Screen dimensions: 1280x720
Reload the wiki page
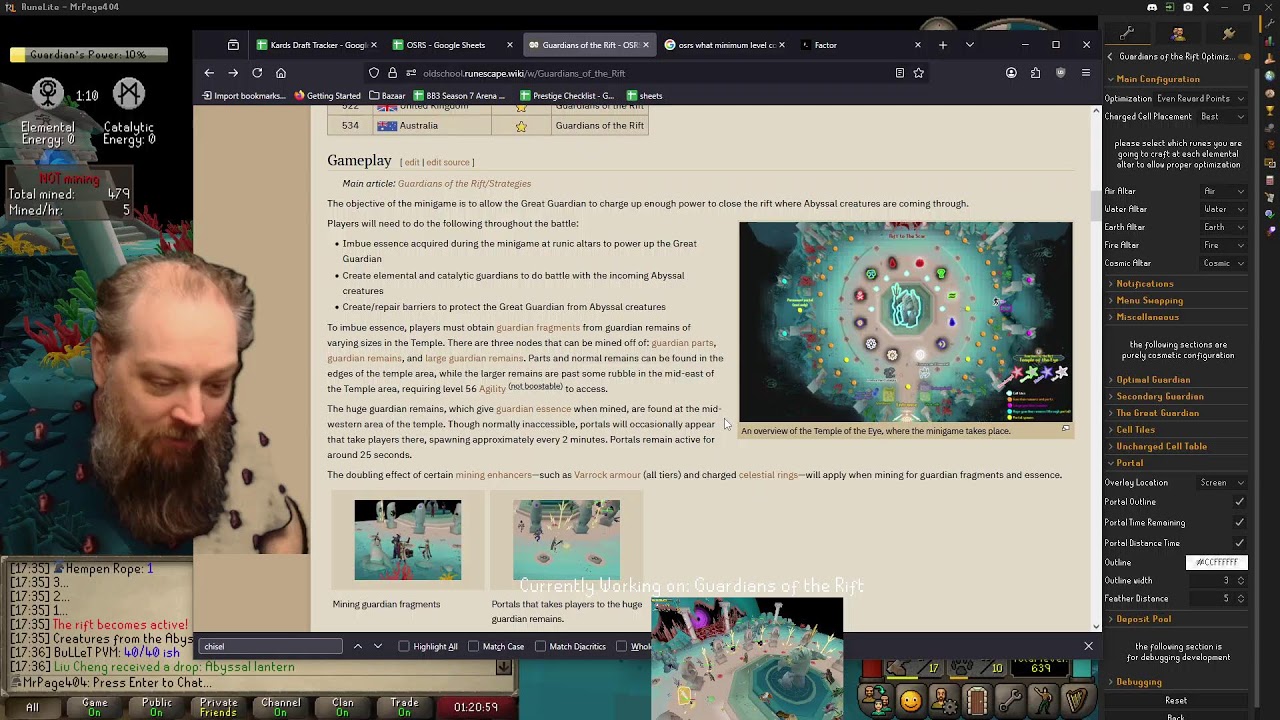(257, 73)
